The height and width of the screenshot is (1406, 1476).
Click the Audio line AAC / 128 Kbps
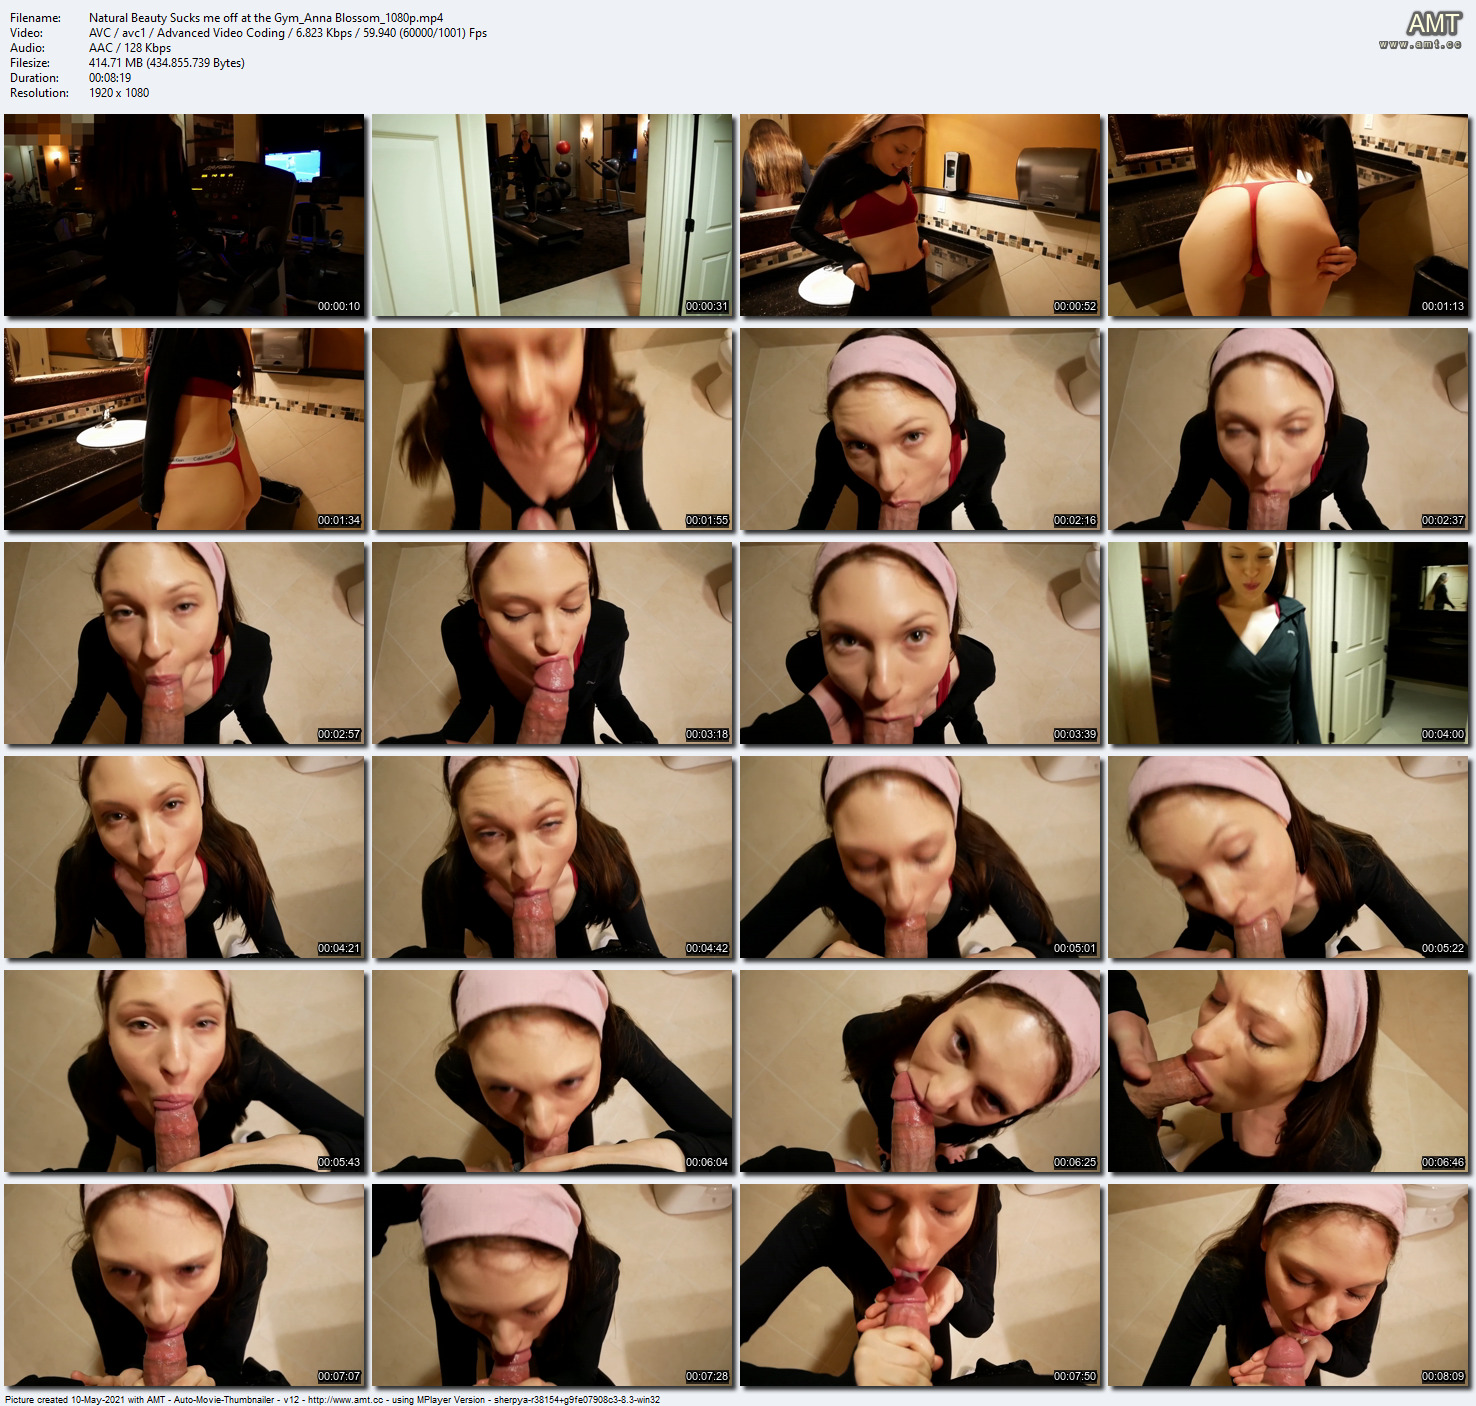point(130,48)
